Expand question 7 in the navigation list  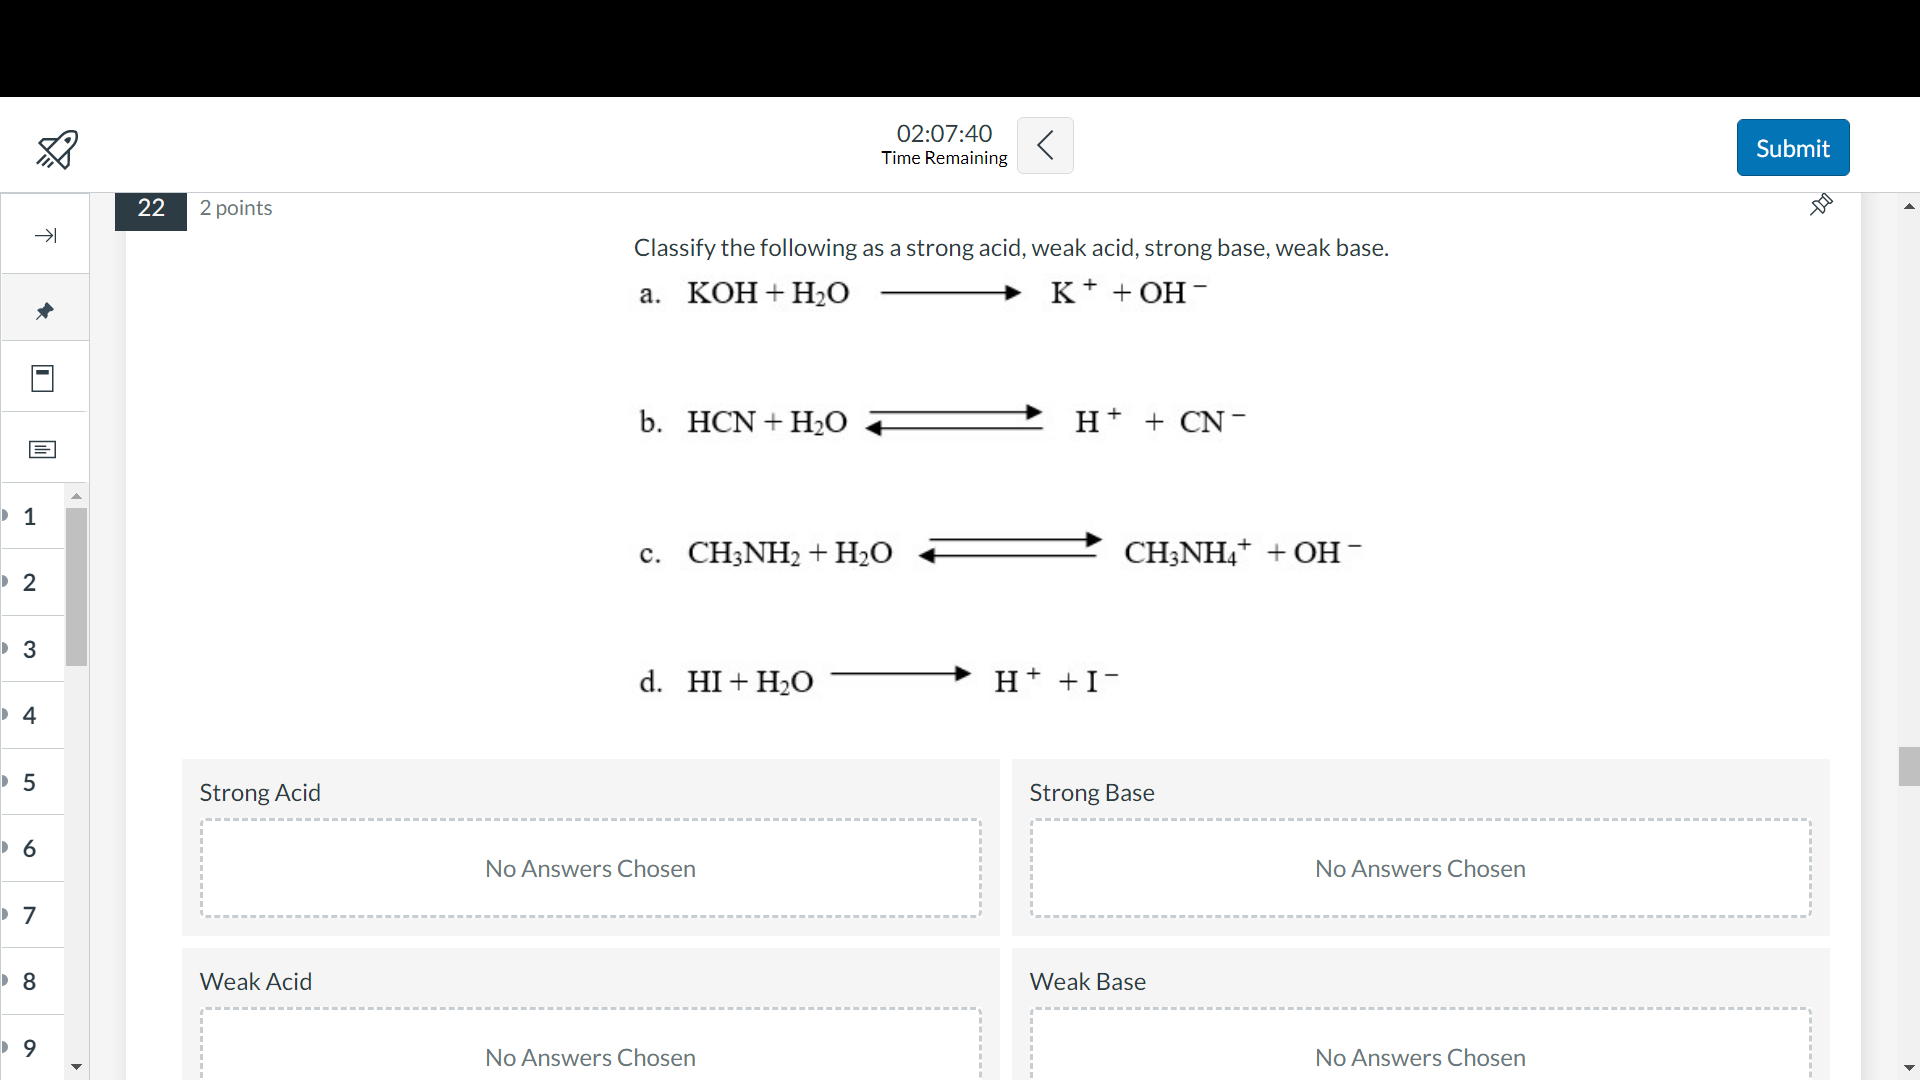29,915
